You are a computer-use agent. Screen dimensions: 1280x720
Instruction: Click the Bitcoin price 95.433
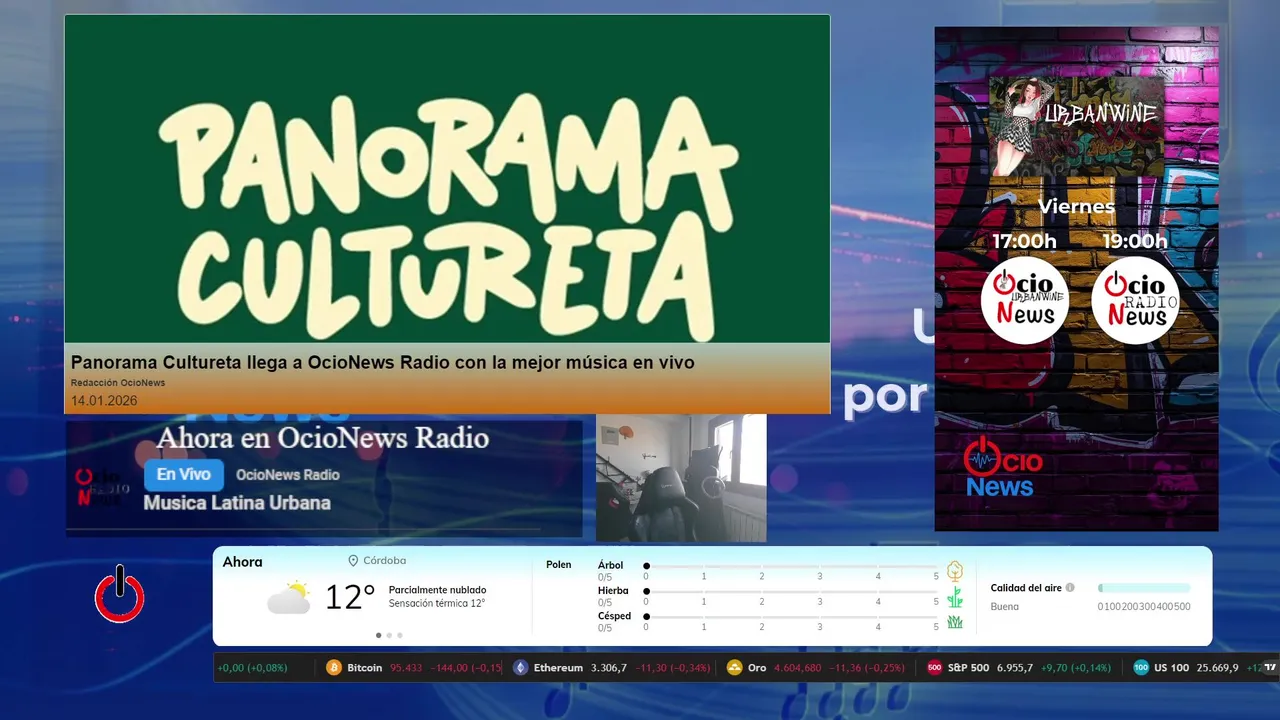click(406, 668)
